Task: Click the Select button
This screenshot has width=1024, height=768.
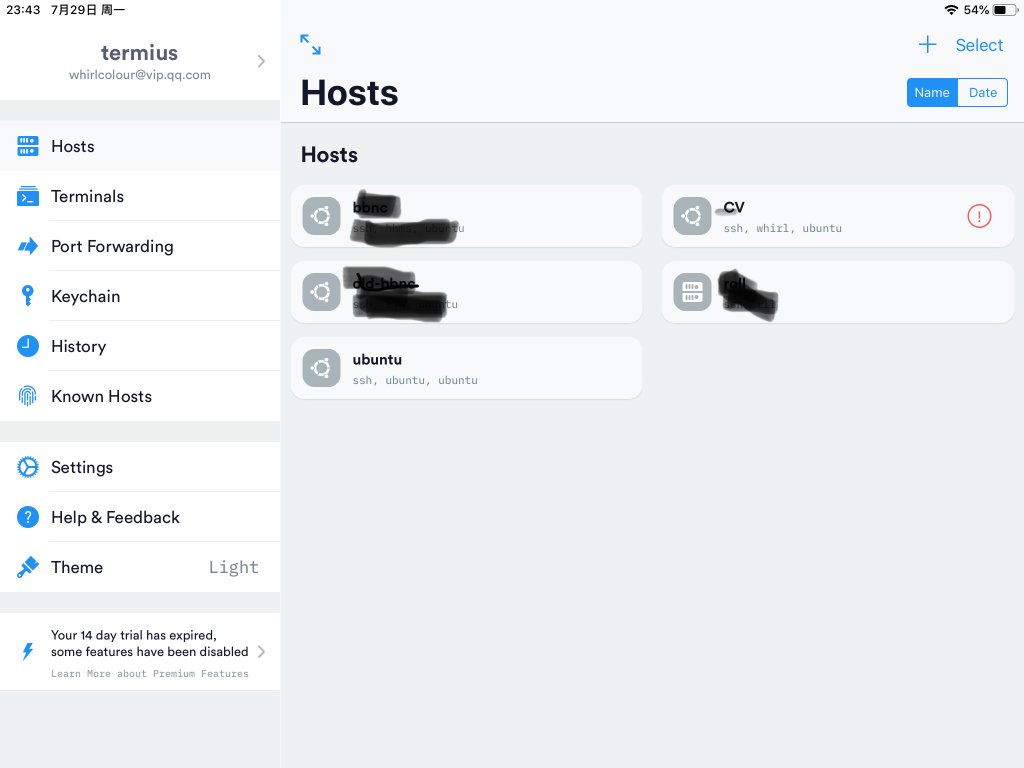Action: click(x=979, y=45)
